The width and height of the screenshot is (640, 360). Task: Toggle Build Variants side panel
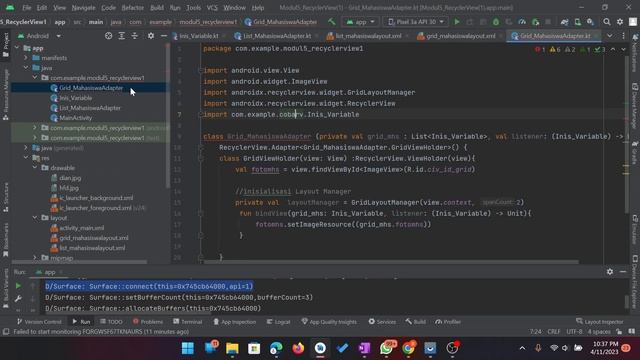tap(6, 288)
